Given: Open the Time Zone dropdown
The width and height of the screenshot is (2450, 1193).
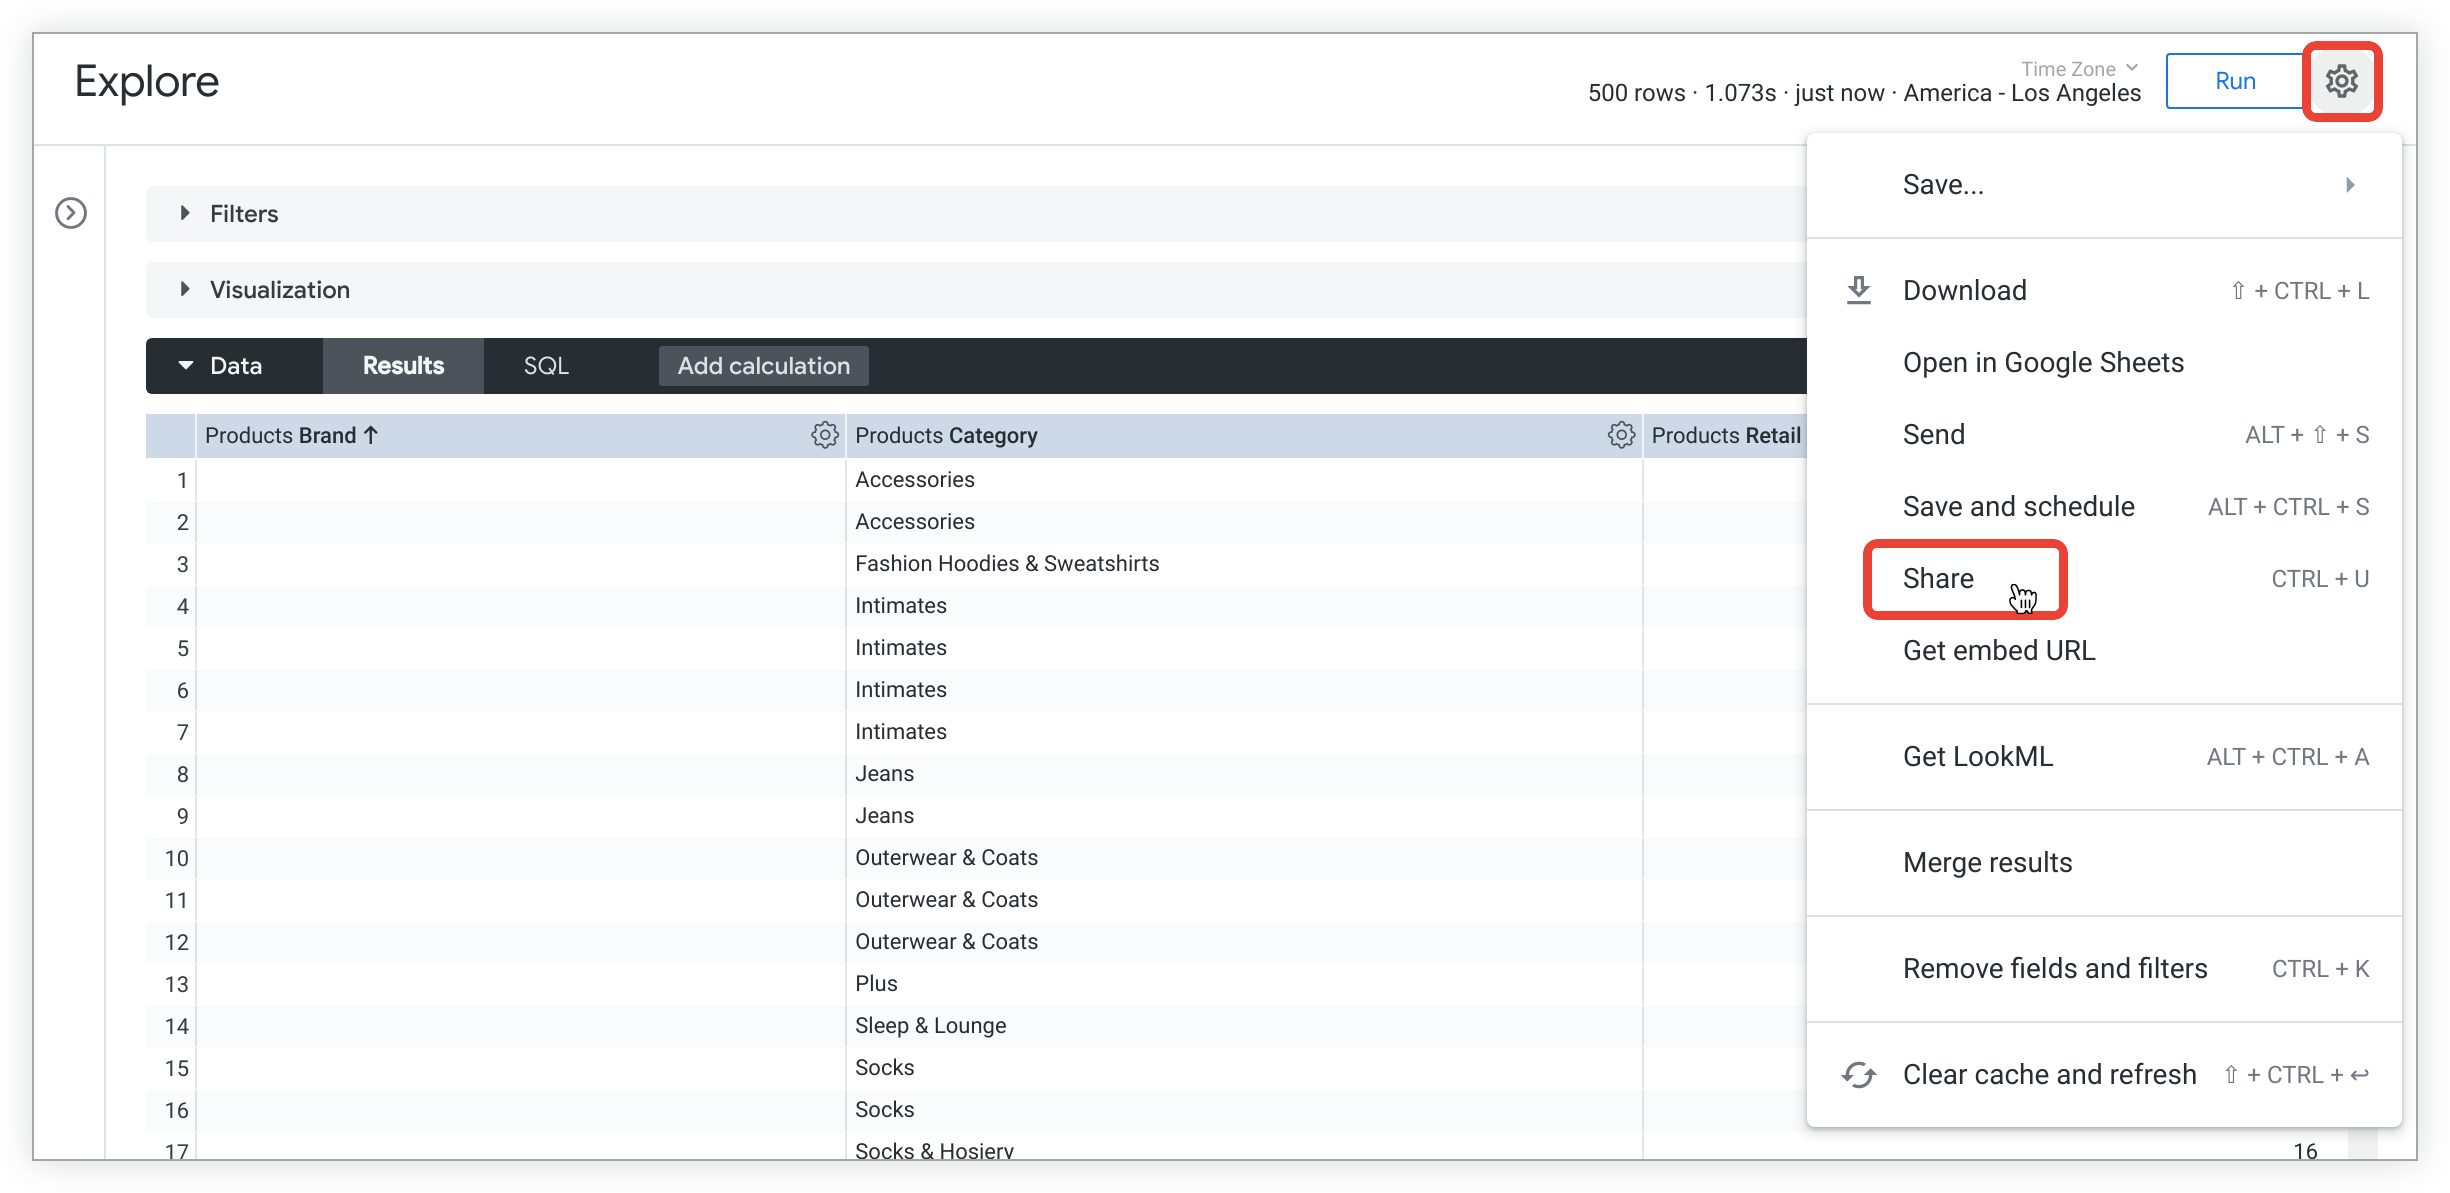Looking at the screenshot, I should tap(2078, 69).
